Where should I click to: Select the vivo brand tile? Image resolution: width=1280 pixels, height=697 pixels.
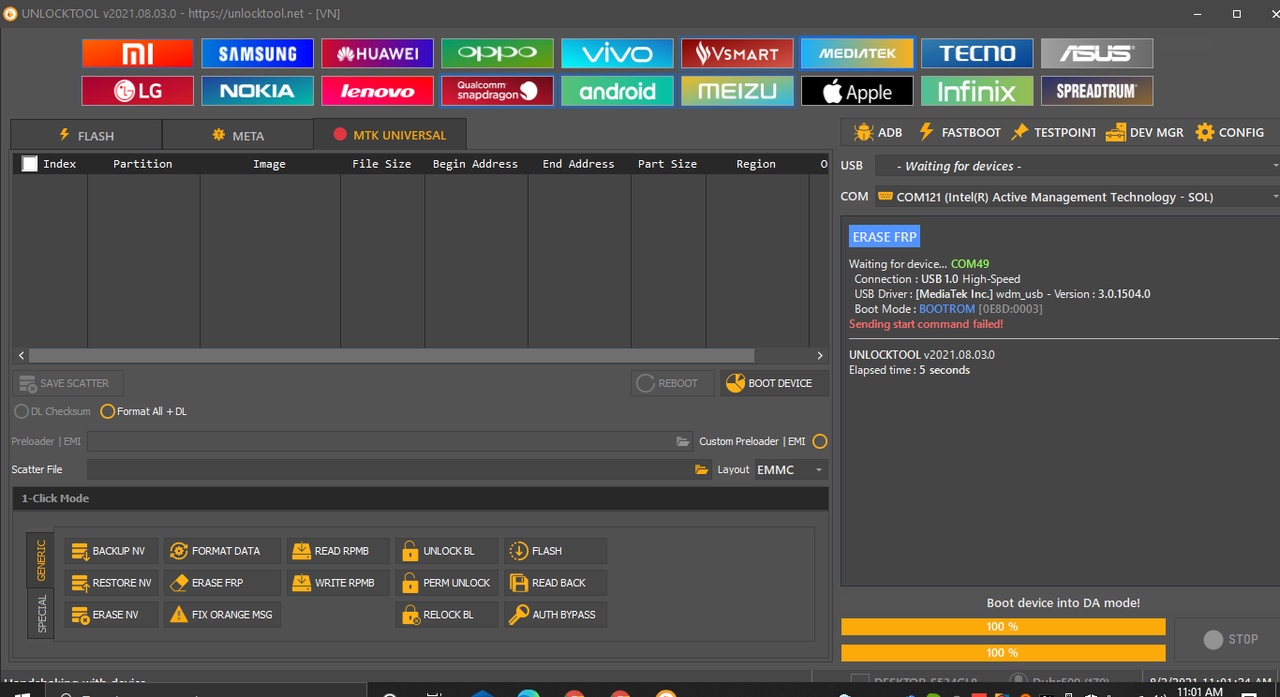617,53
